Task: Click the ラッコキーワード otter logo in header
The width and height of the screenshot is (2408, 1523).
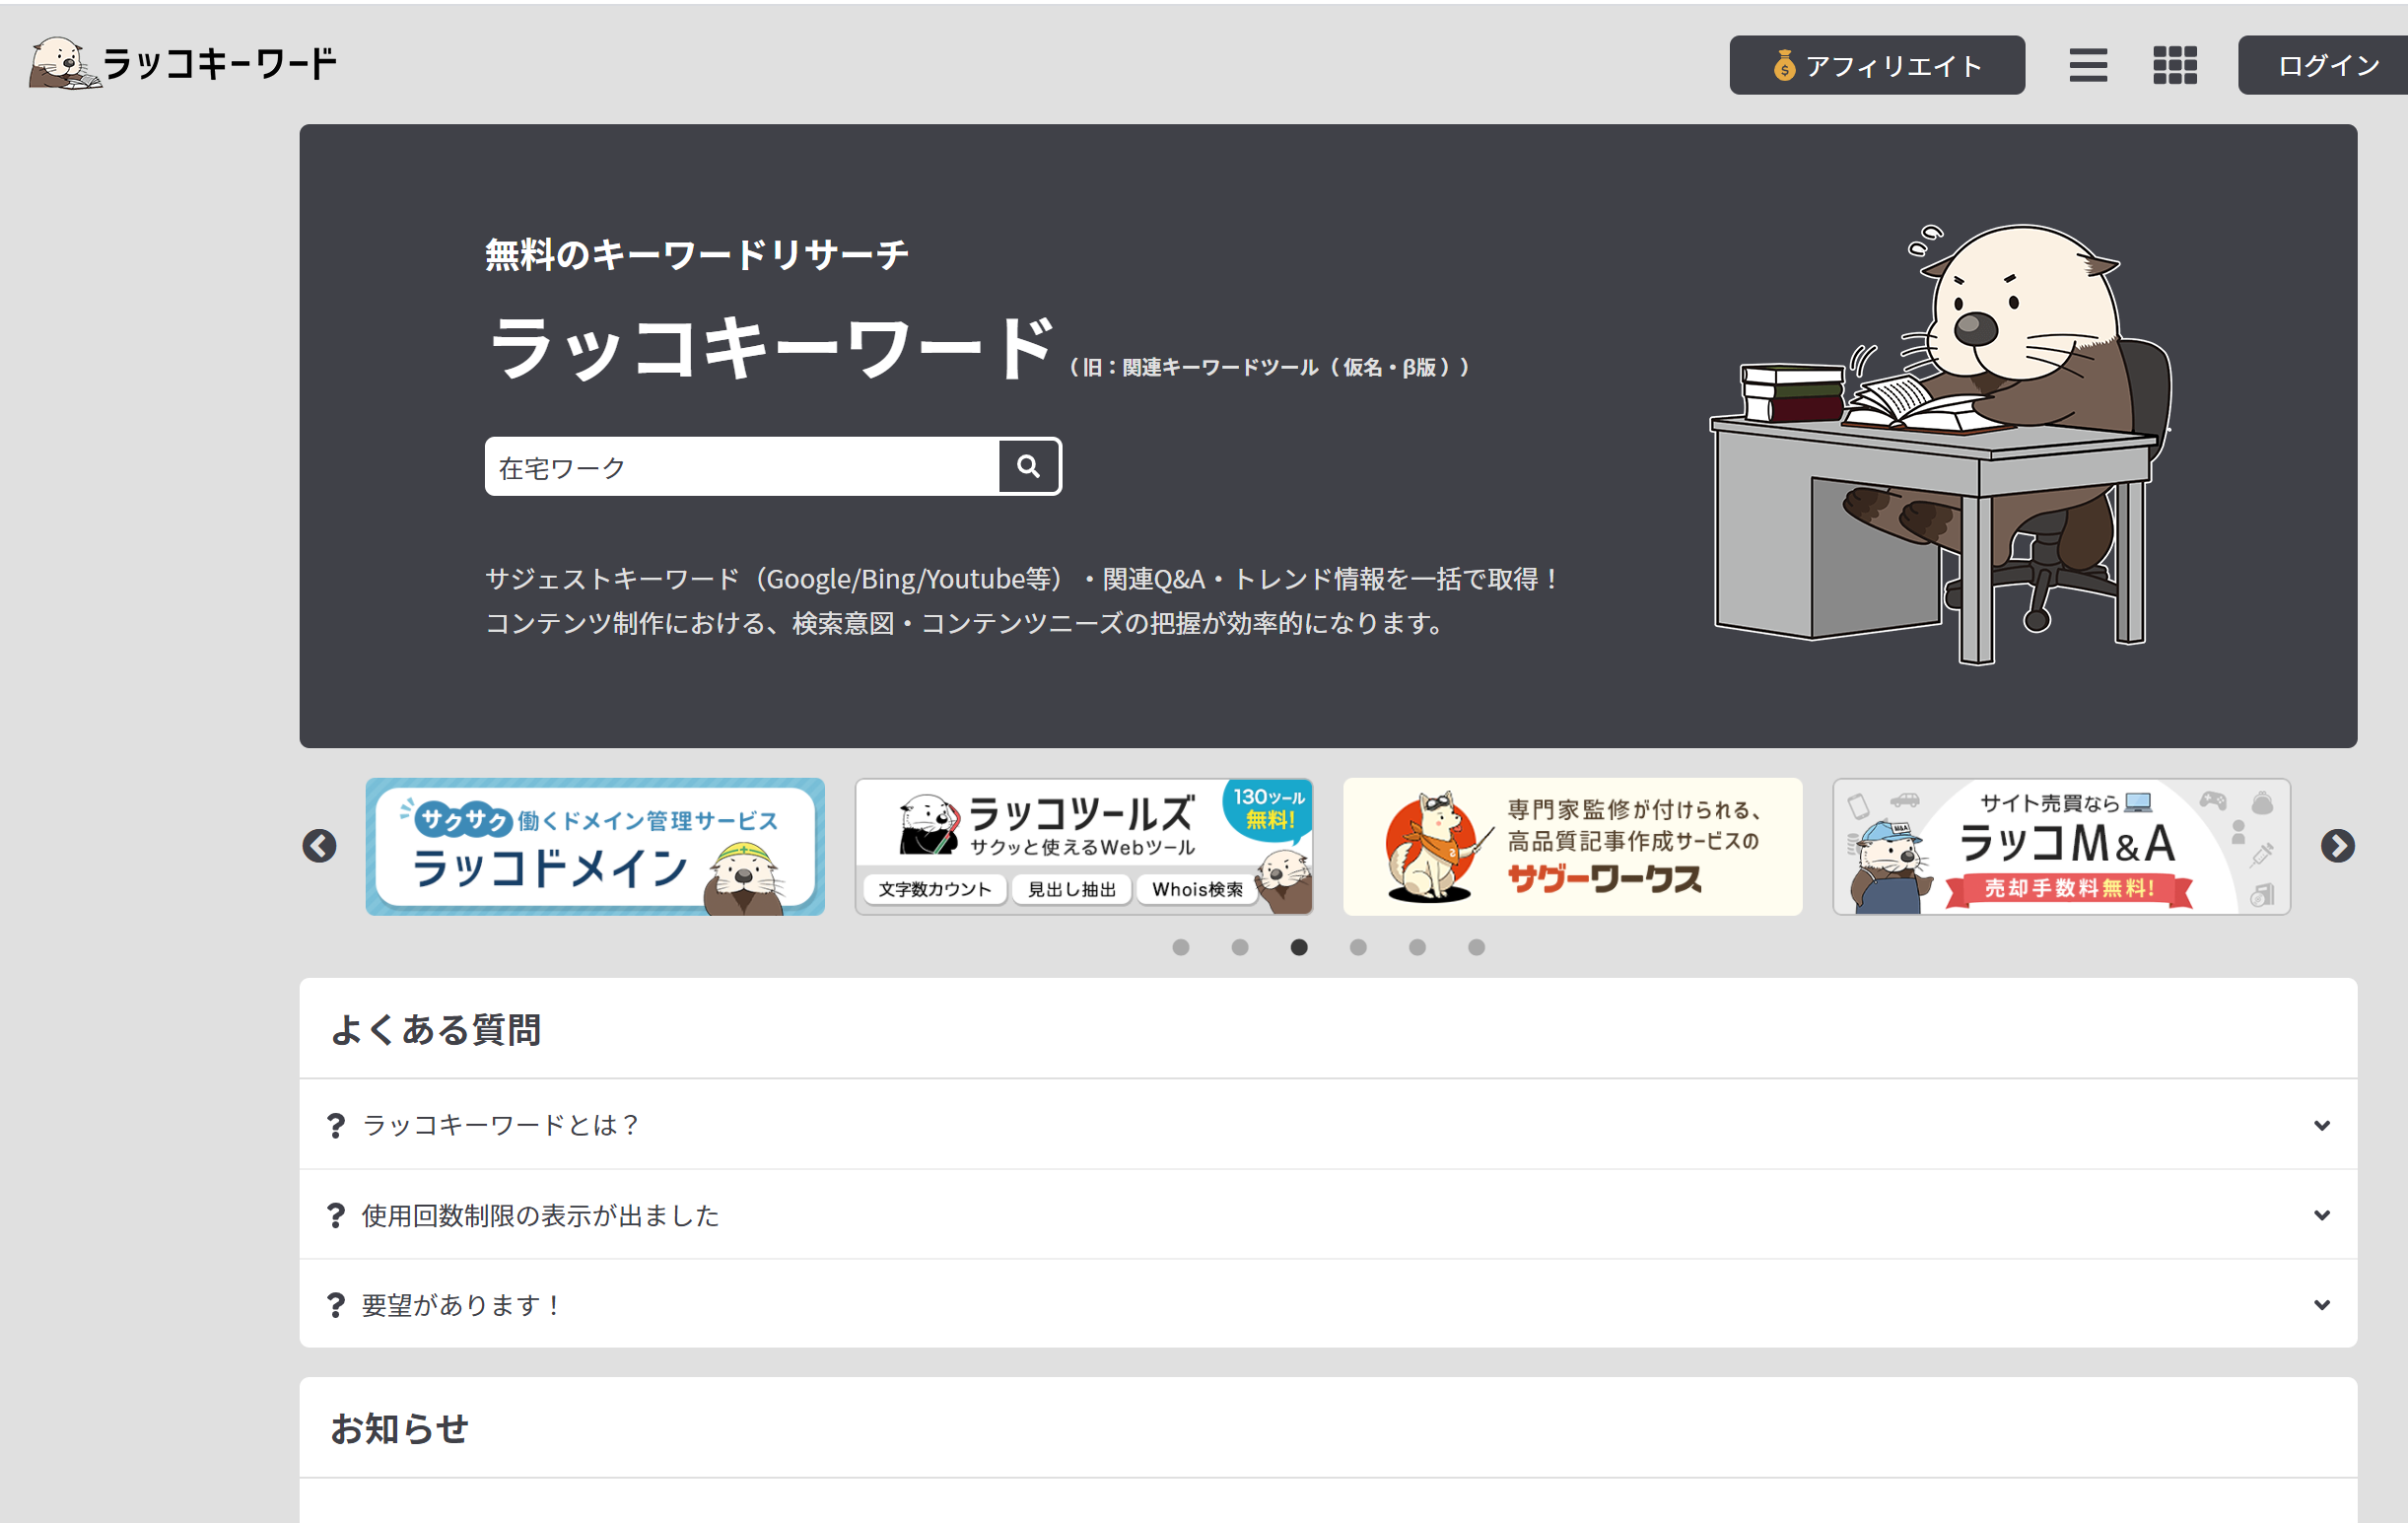Action: 183,63
